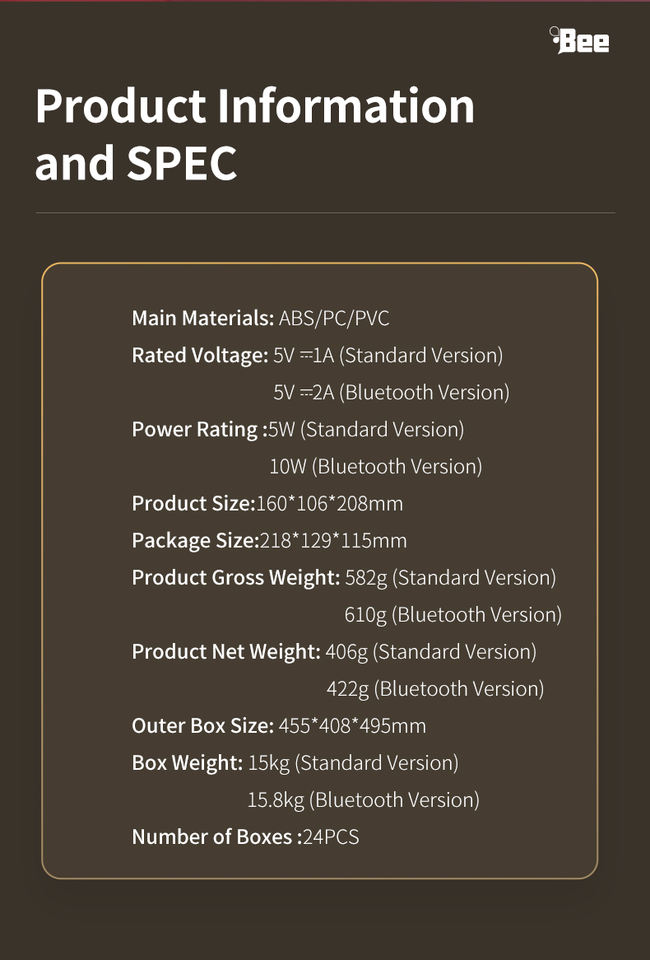650x960 pixels.
Task: Select the Outer Box Size label
Action: 203,726
